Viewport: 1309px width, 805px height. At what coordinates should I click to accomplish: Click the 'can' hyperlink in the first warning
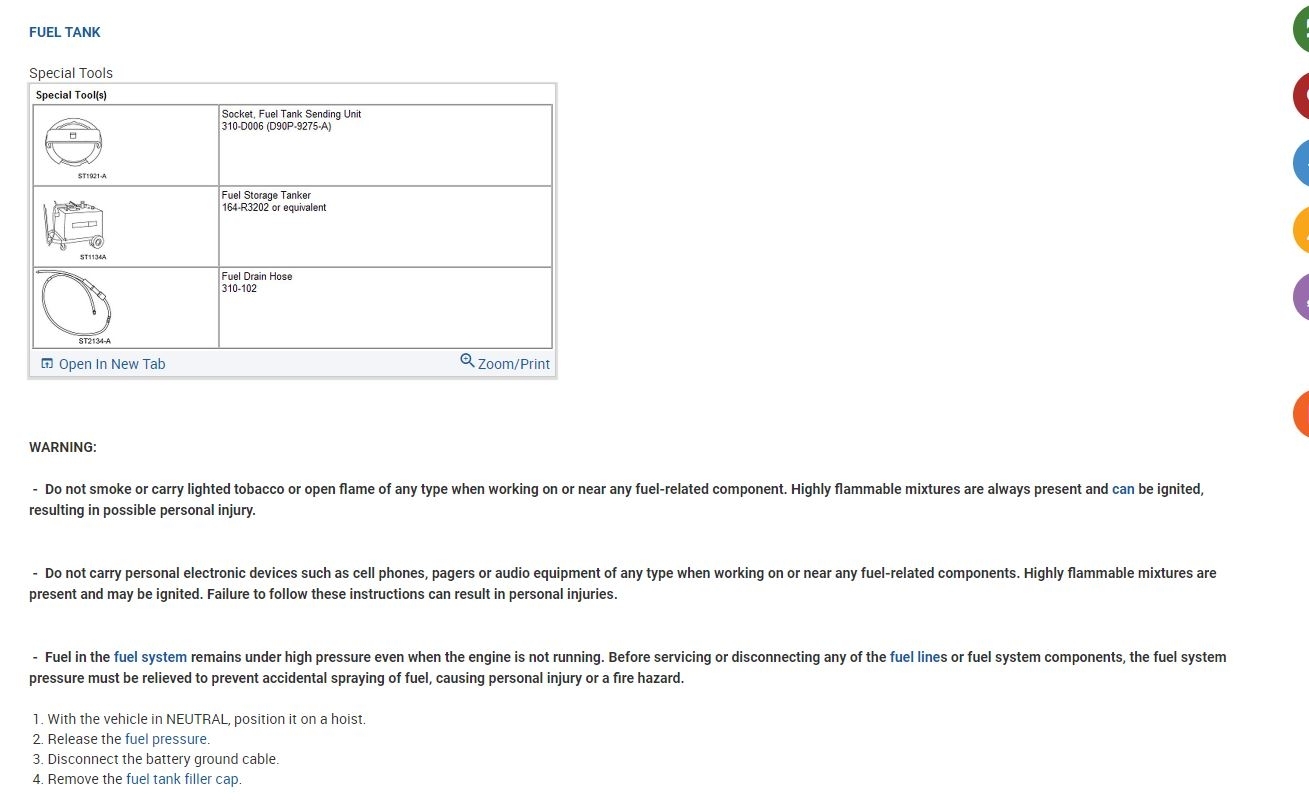tap(1123, 489)
